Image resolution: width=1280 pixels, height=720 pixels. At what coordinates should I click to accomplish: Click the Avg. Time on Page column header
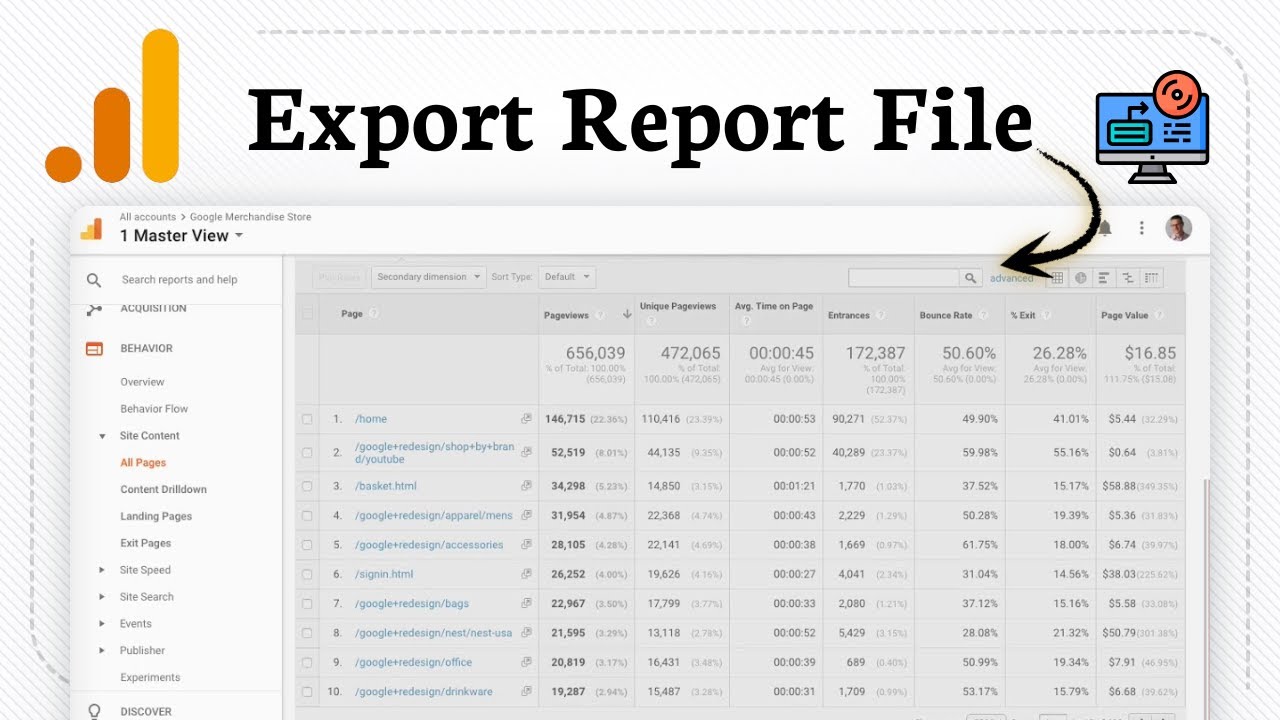coord(774,307)
